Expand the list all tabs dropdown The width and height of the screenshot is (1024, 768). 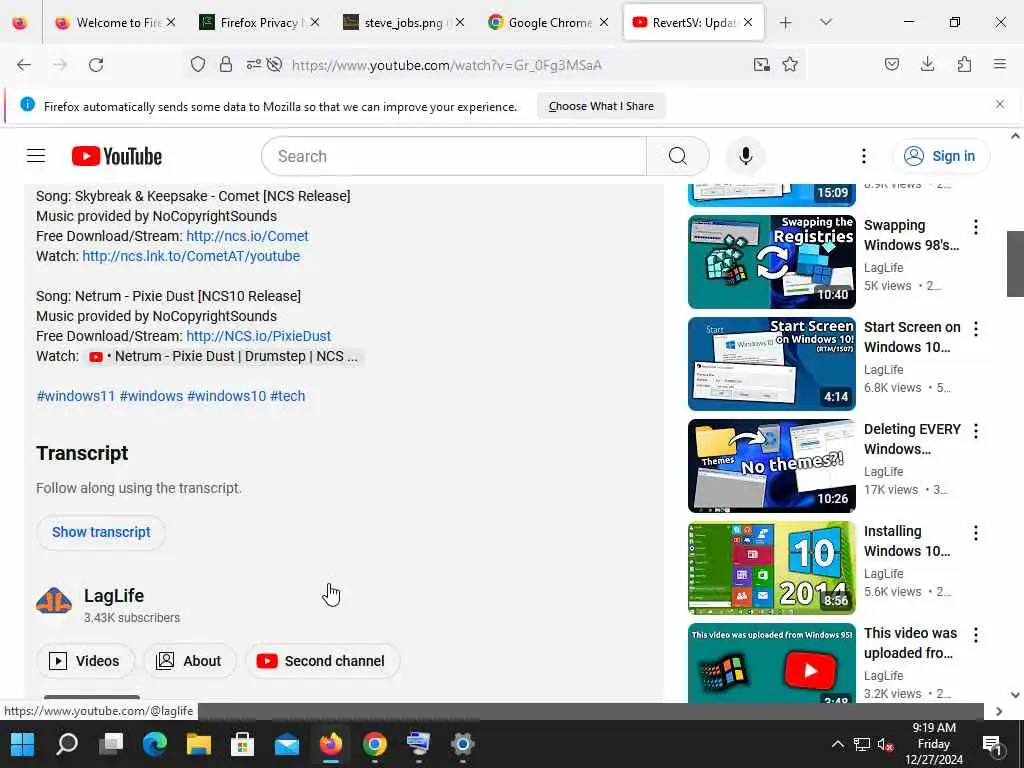(825, 23)
